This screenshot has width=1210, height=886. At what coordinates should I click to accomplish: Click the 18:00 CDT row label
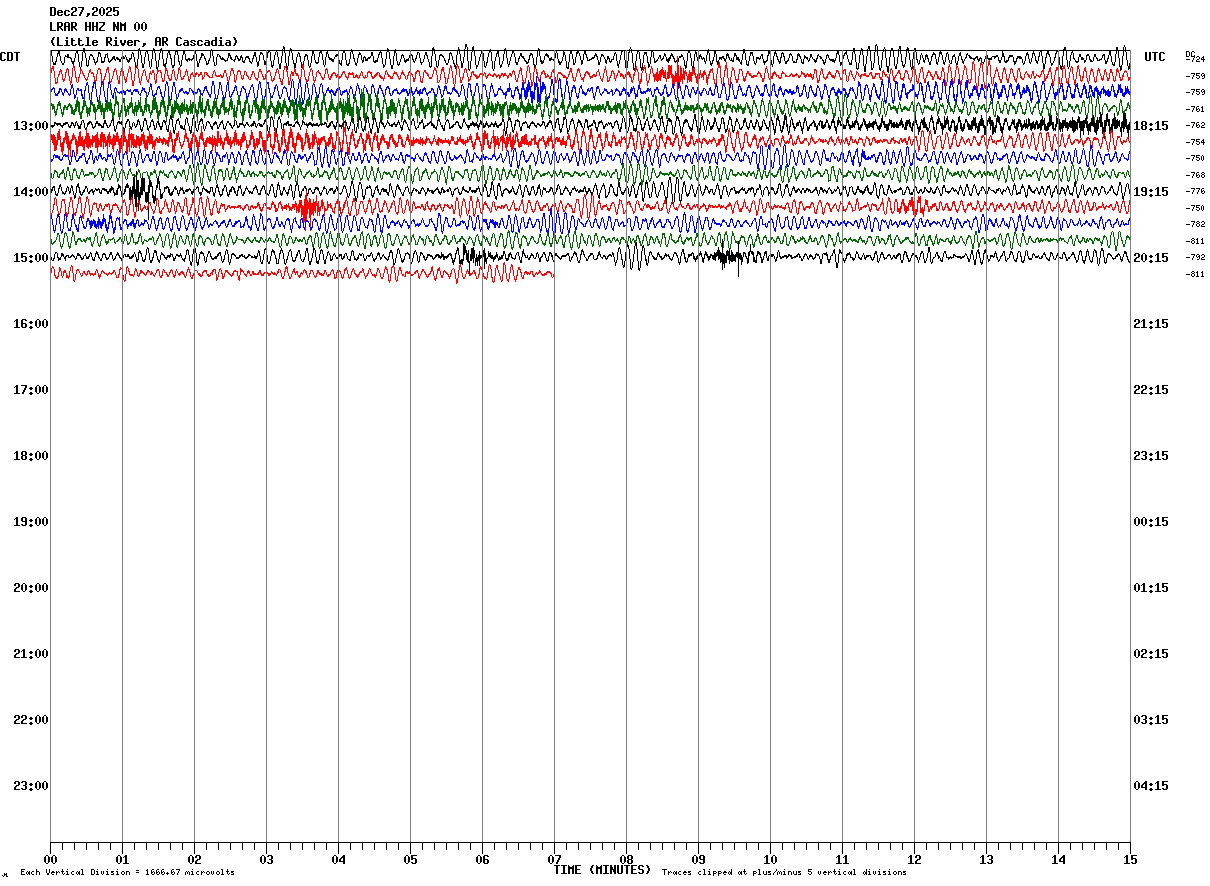pos(31,456)
